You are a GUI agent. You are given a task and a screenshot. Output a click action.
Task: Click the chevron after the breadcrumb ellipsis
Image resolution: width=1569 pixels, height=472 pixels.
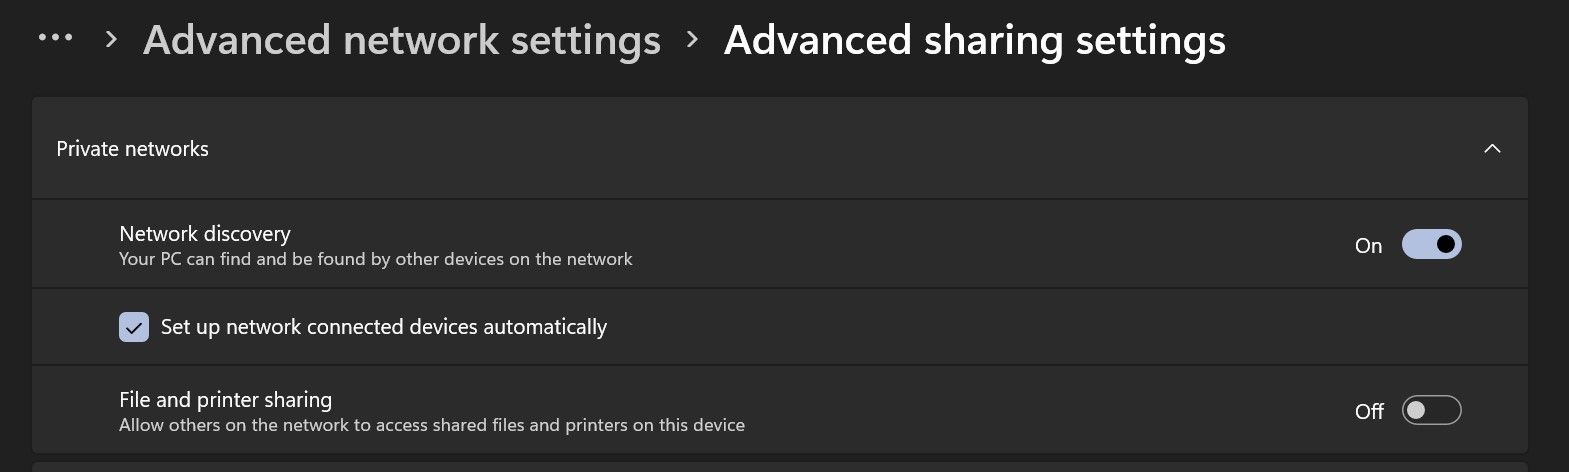tap(112, 39)
